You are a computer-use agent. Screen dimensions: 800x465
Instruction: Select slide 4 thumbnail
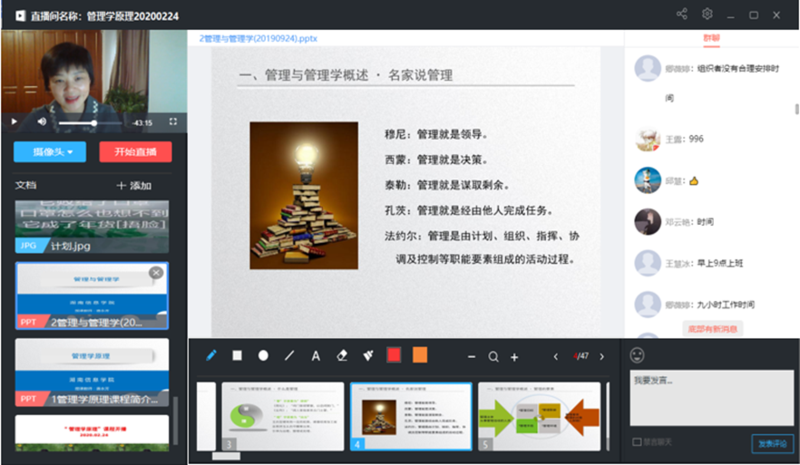click(411, 417)
